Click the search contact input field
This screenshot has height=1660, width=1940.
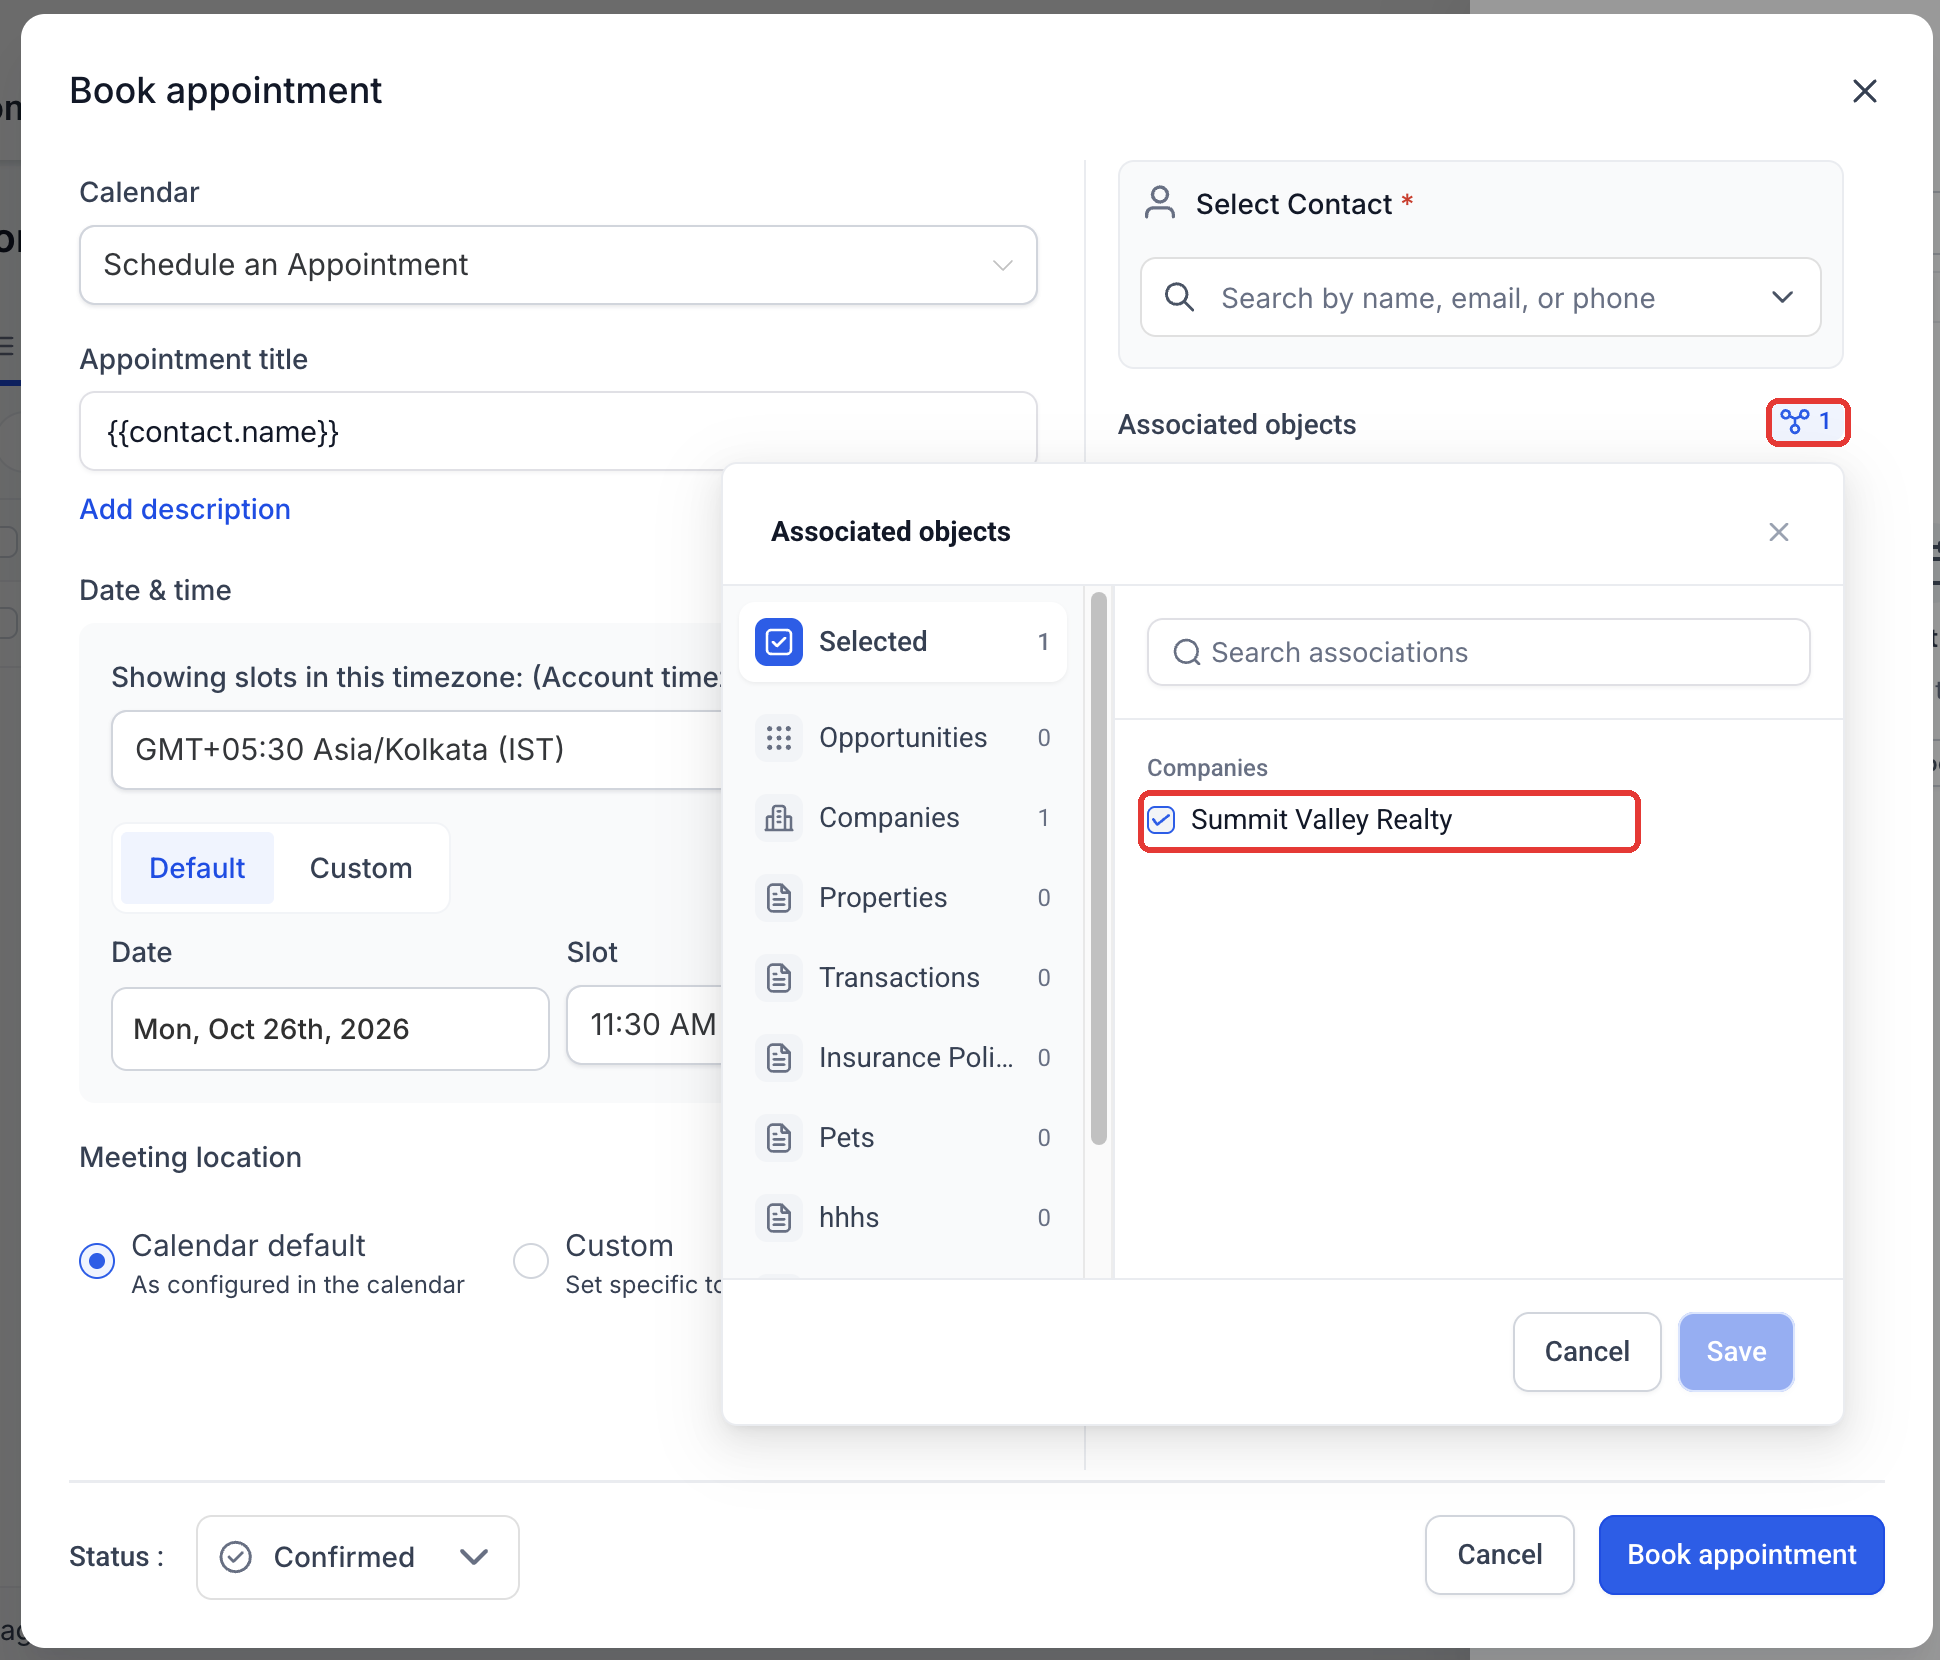coord(1480,297)
